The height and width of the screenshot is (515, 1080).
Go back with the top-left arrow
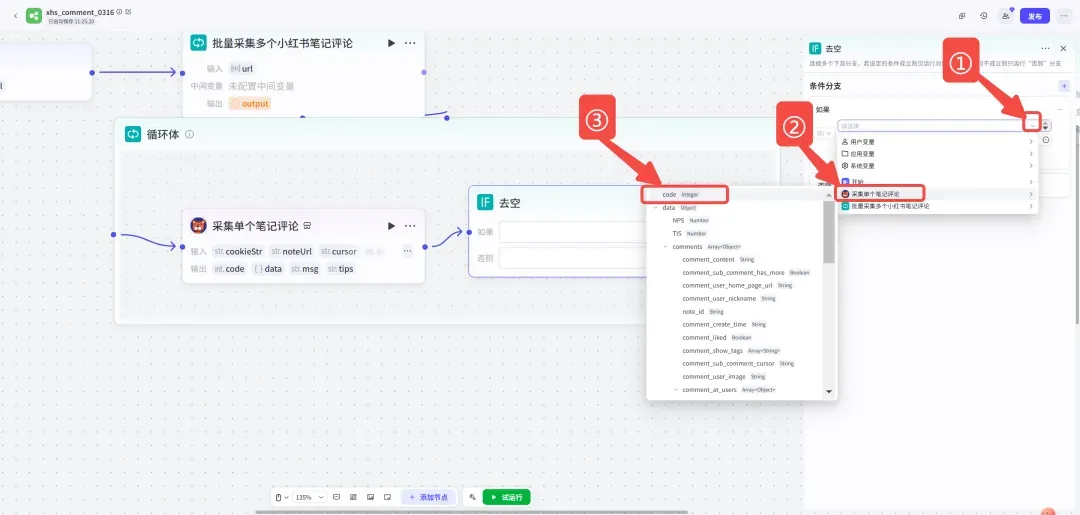coord(16,15)
